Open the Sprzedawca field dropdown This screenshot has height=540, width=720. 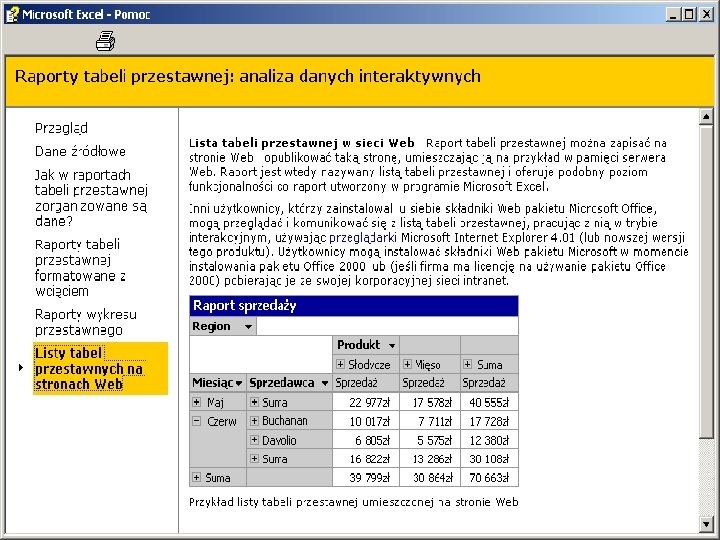(325, 383)
